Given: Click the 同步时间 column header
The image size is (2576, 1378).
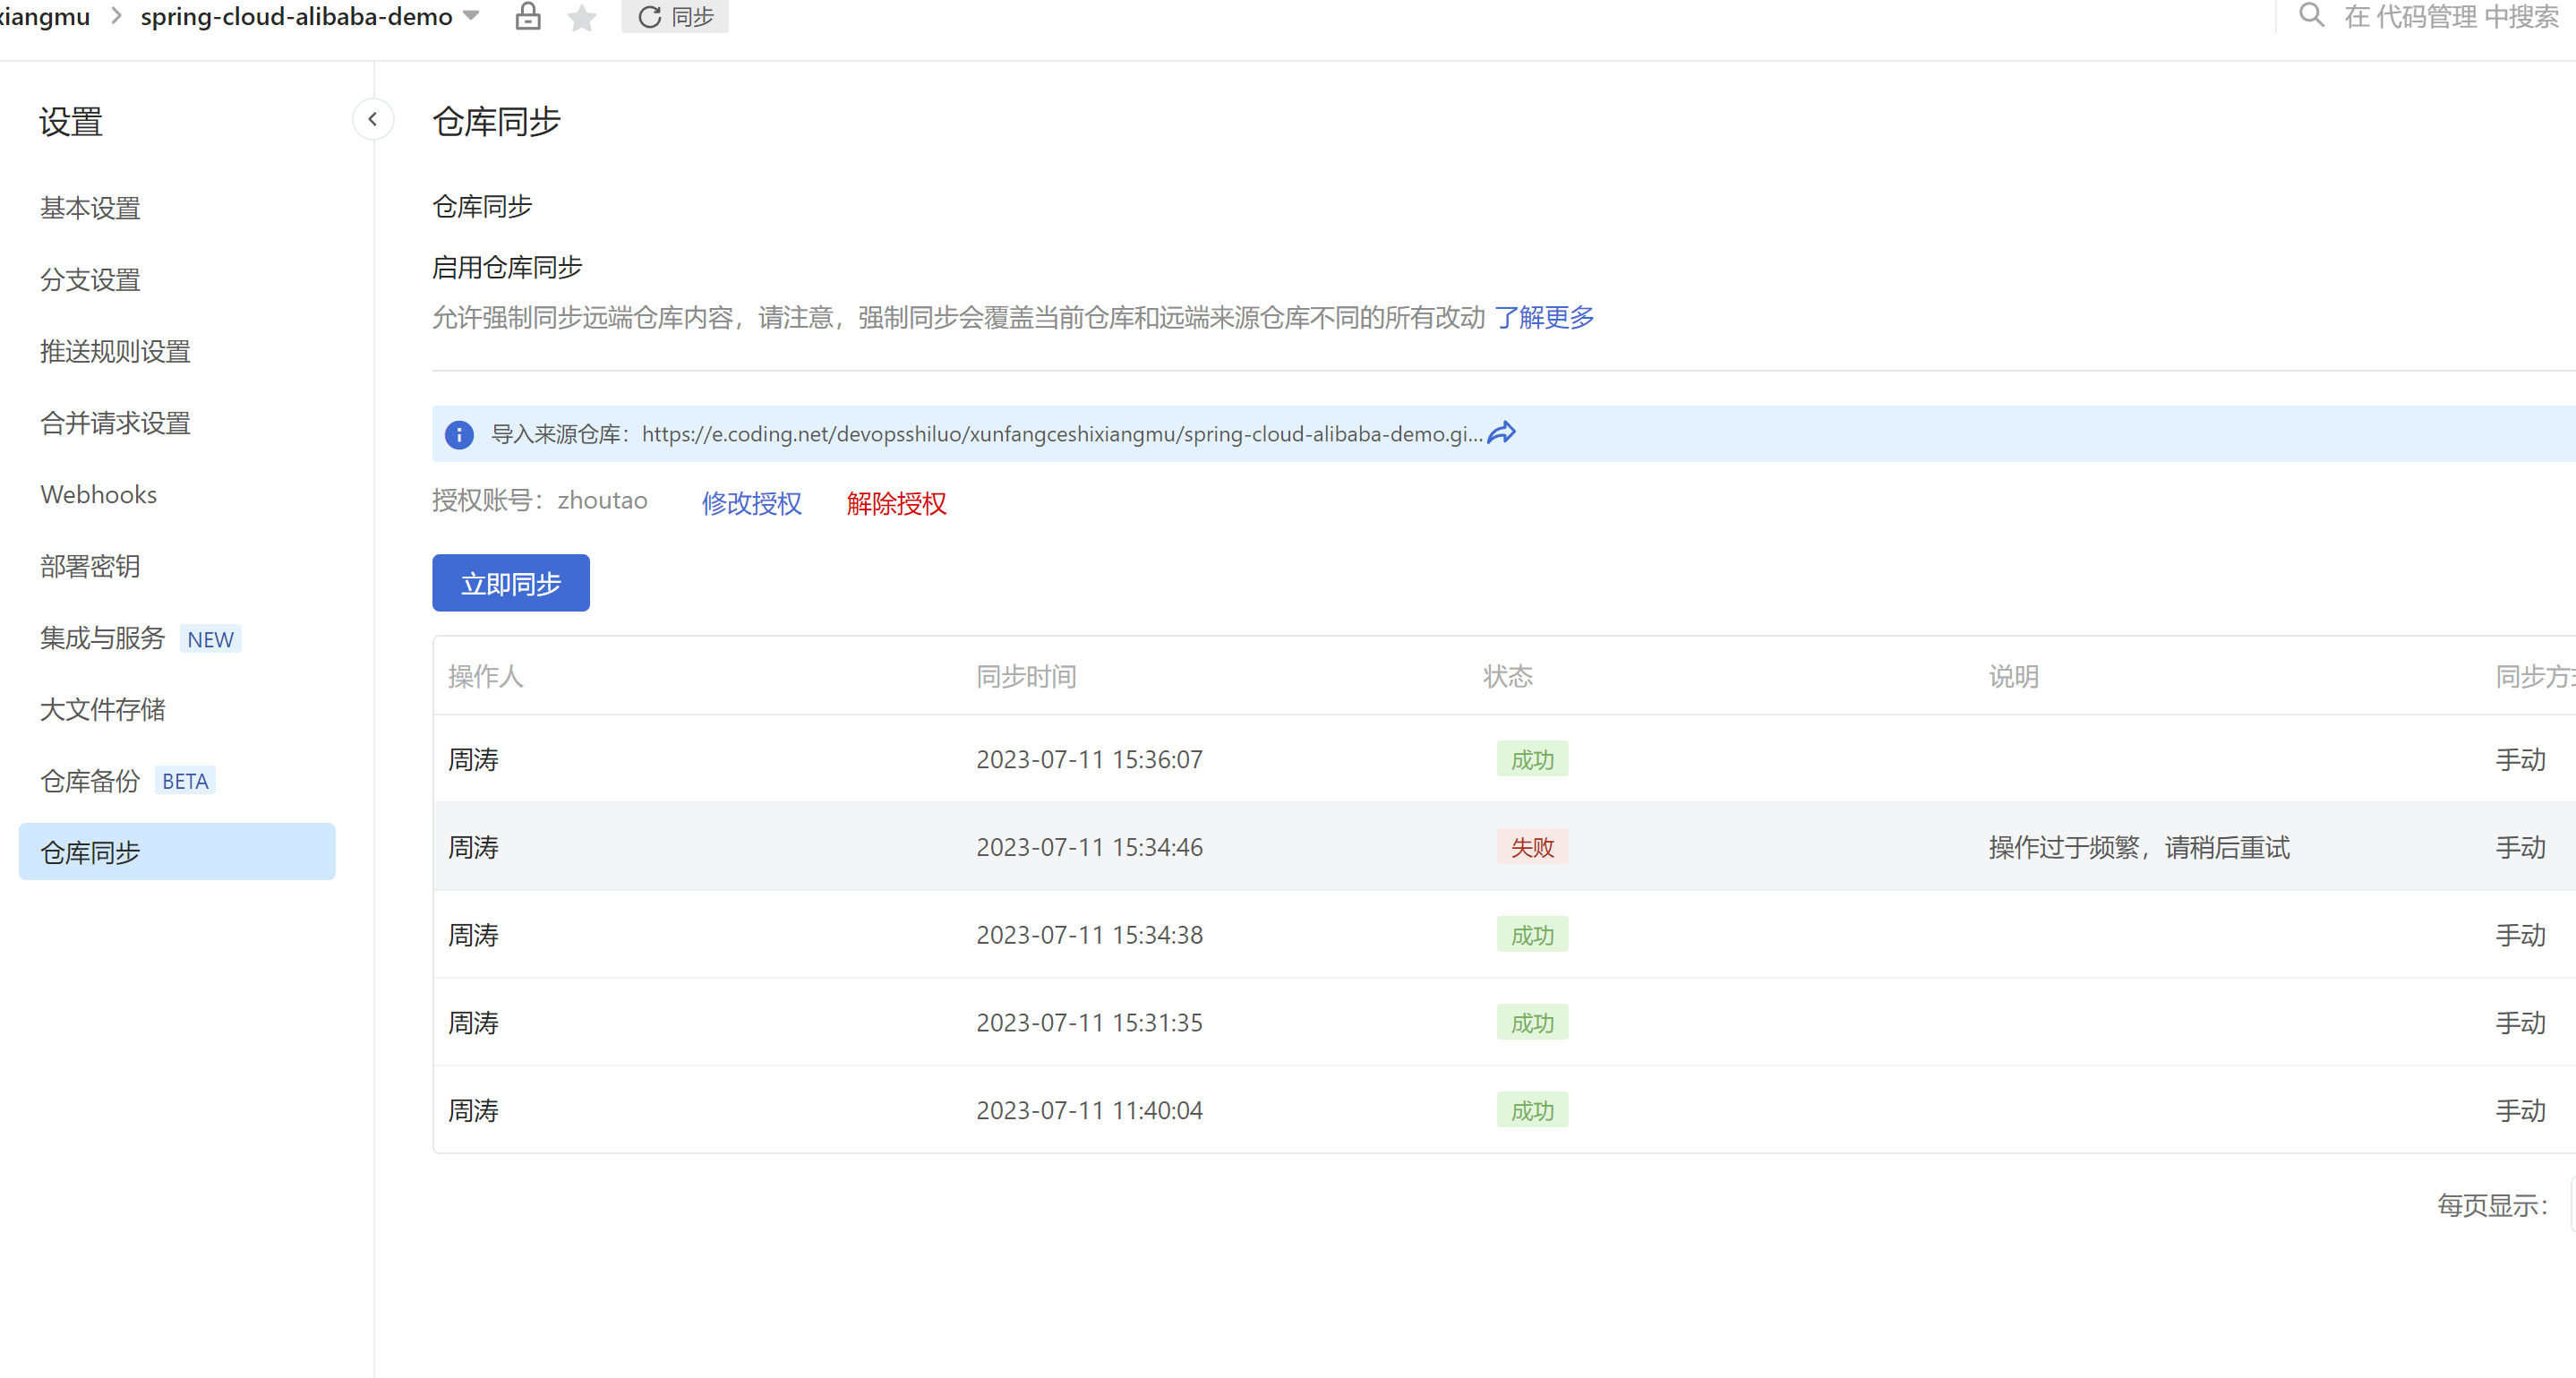Looking at the screenshot, I should point(1026,676).
